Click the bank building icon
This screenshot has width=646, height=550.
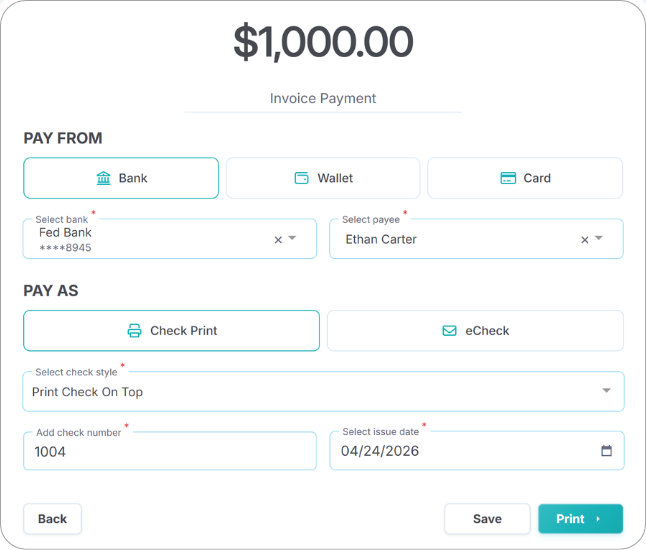tap(104, 178)
